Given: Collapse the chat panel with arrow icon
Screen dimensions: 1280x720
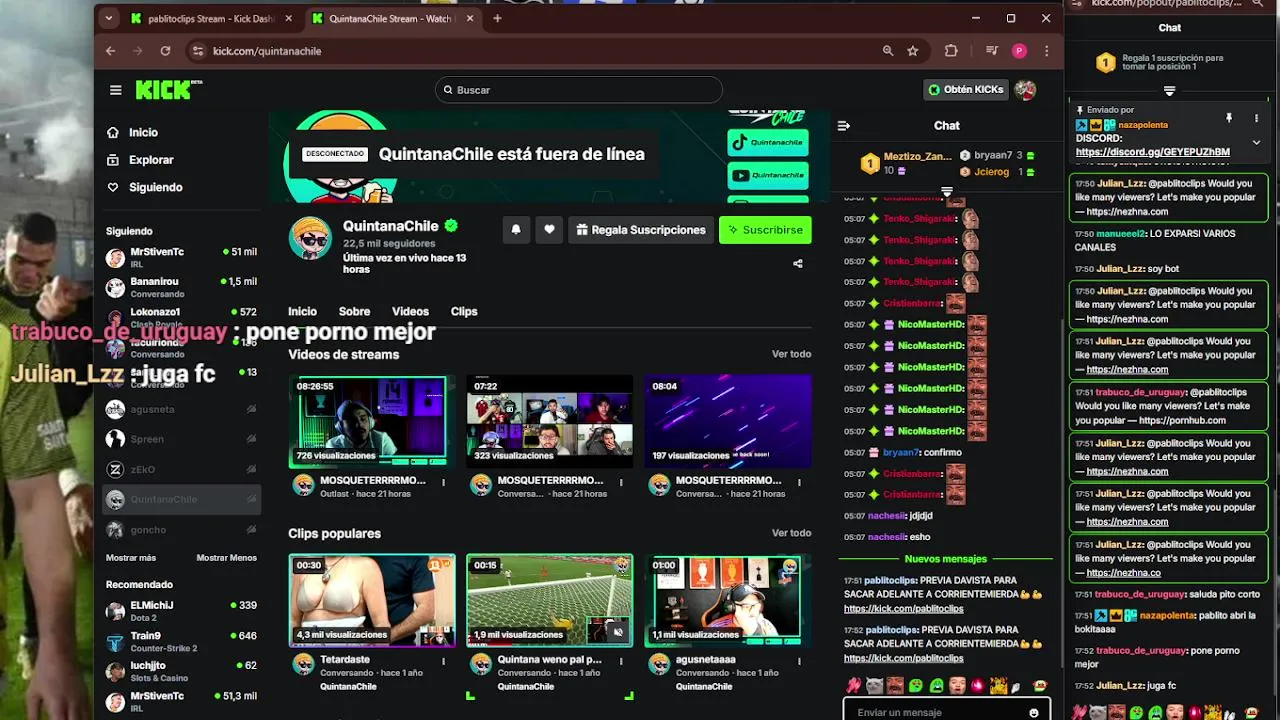Looking at the screenshot, I should [843, 126].
